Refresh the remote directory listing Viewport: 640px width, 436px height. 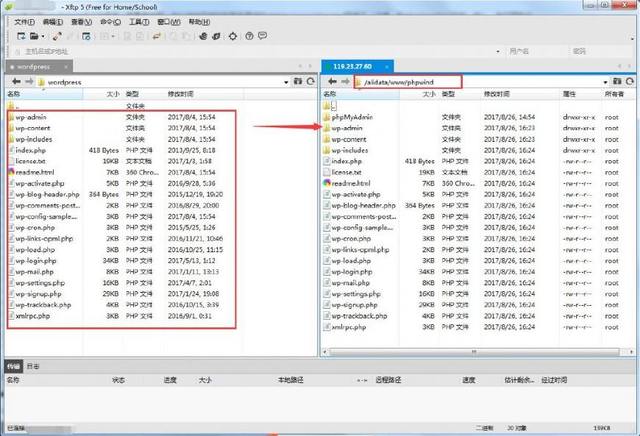631,82
